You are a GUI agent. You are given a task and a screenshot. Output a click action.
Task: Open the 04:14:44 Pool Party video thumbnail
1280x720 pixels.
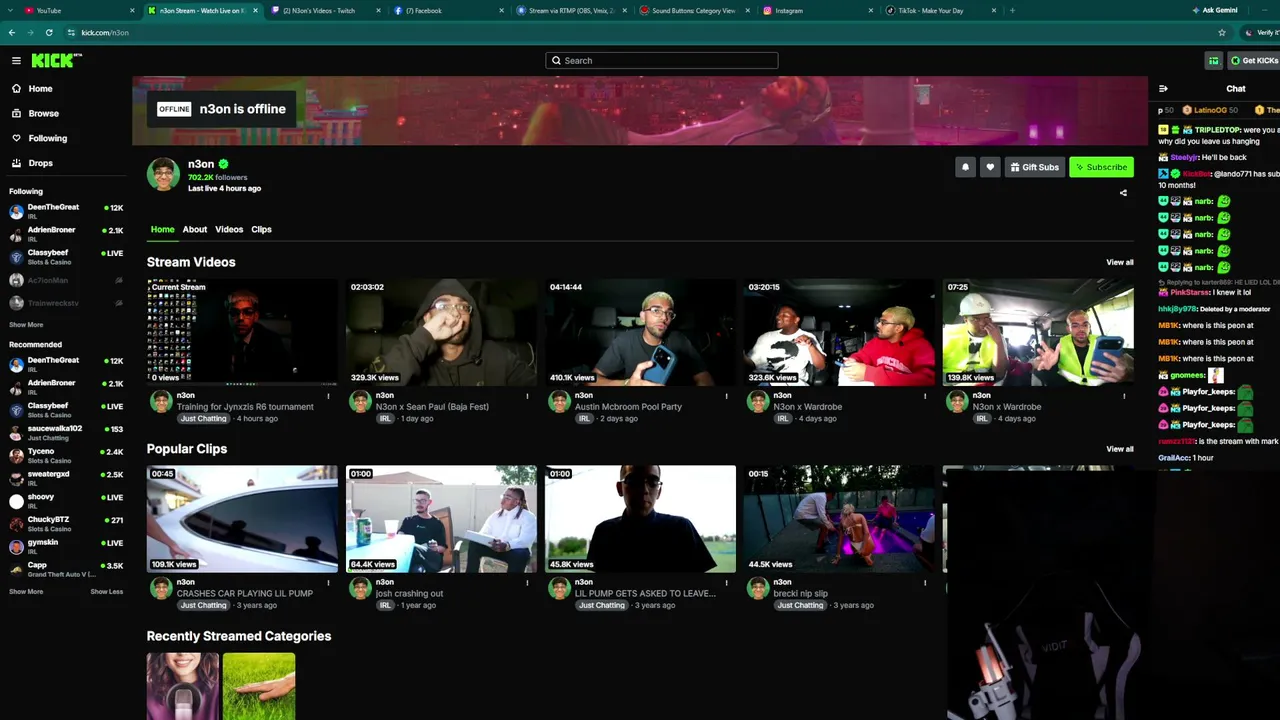640,332
